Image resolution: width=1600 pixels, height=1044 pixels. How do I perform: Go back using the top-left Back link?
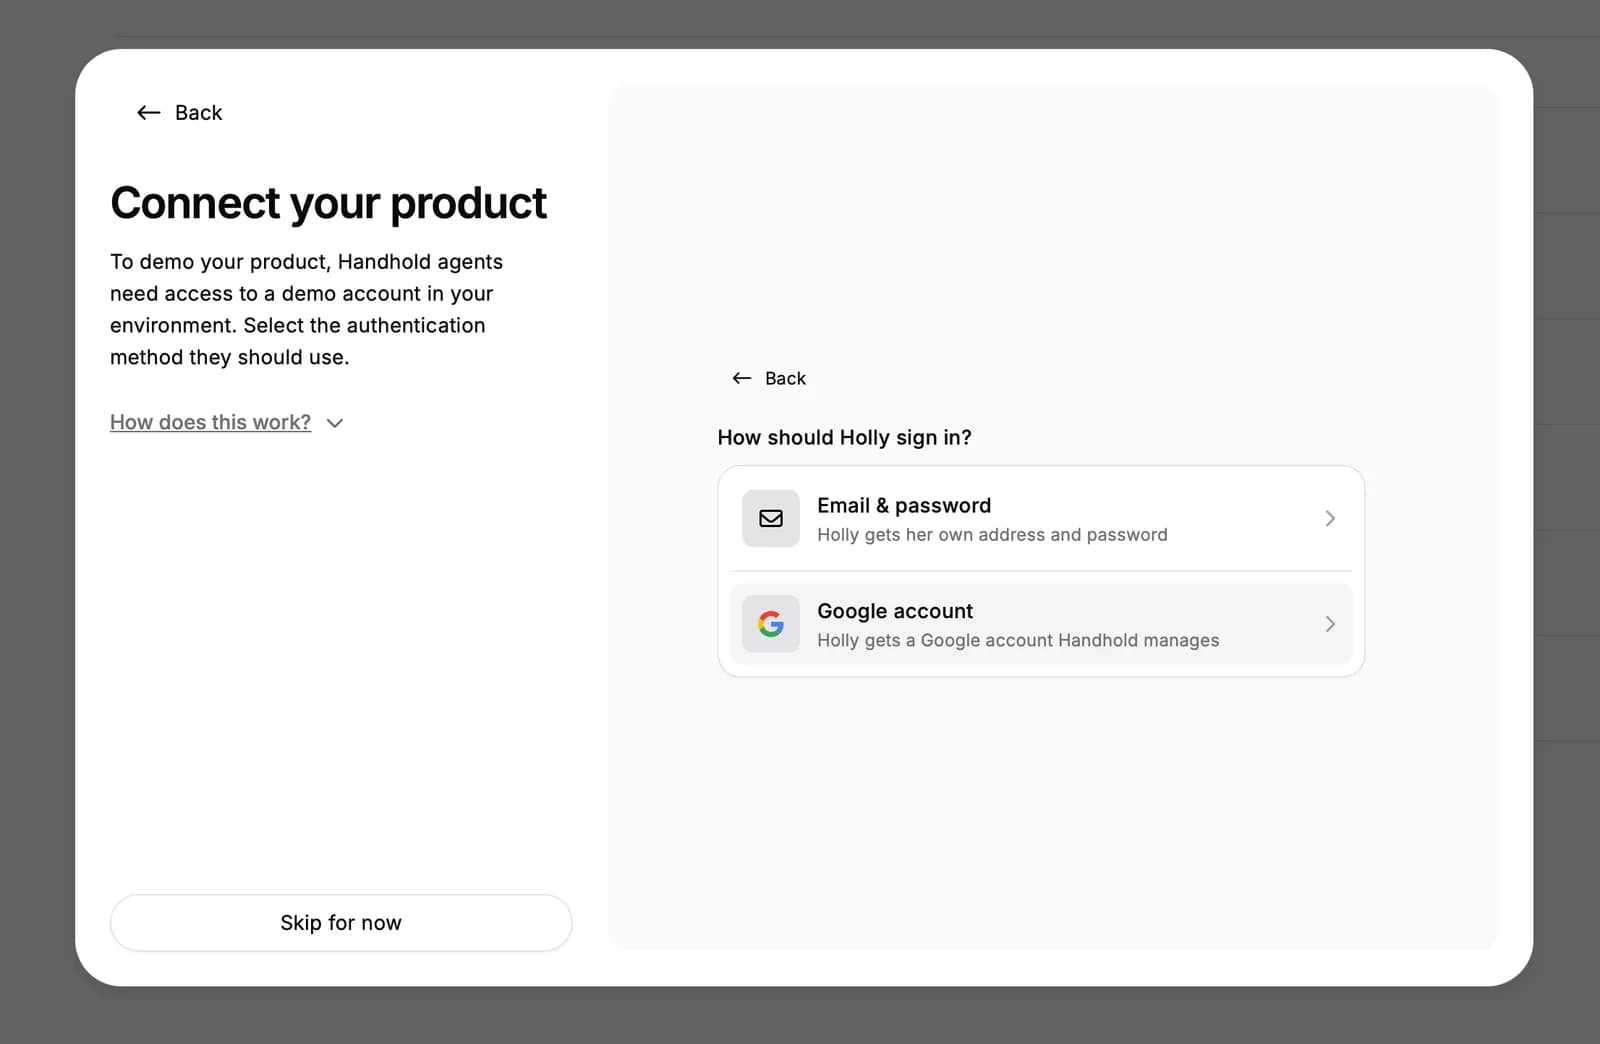pos(179,113)
